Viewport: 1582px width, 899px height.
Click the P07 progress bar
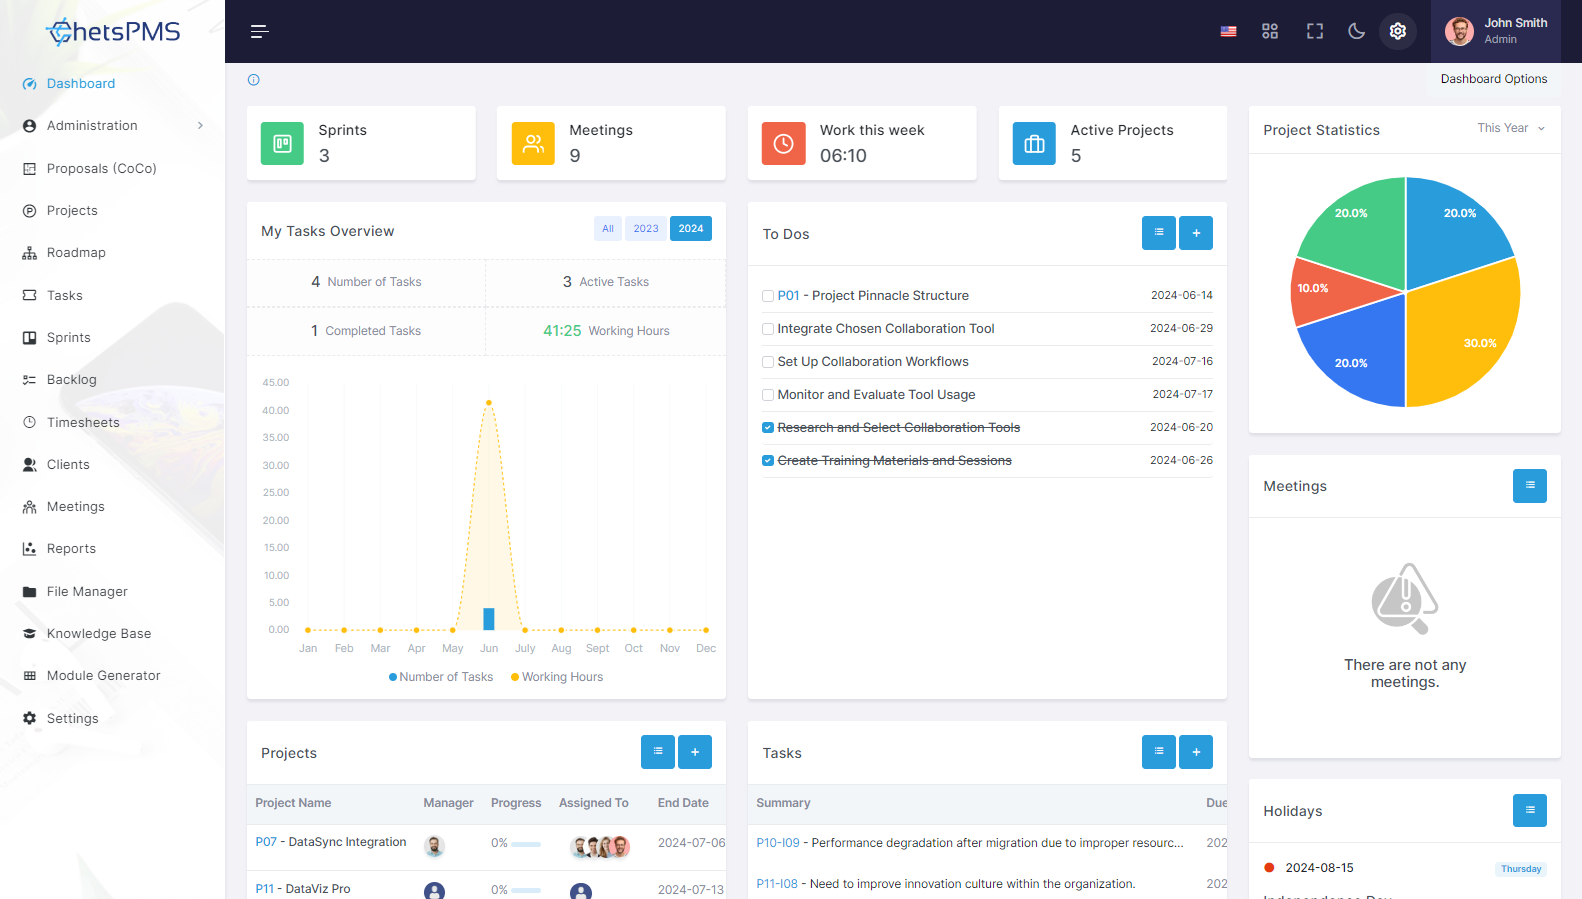[x=526, y=844]
